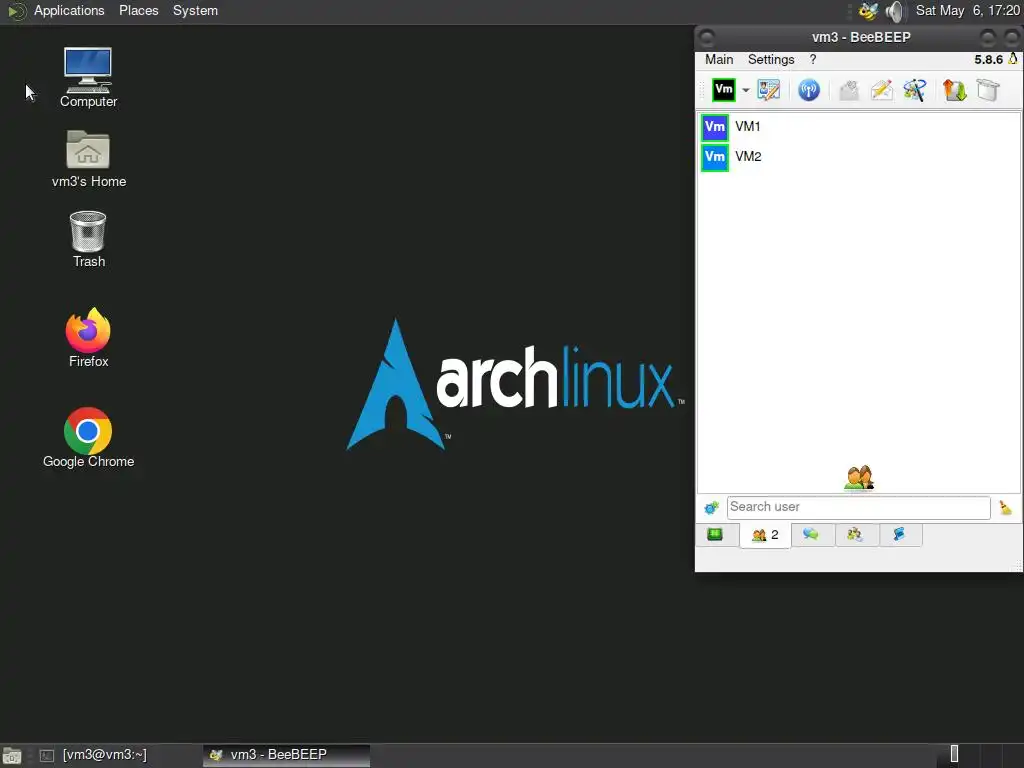Image resolution: width=1024 pixels, height=768 pixels.
Task: Open the System menu in top panel
Action: [x=195, y=10]
